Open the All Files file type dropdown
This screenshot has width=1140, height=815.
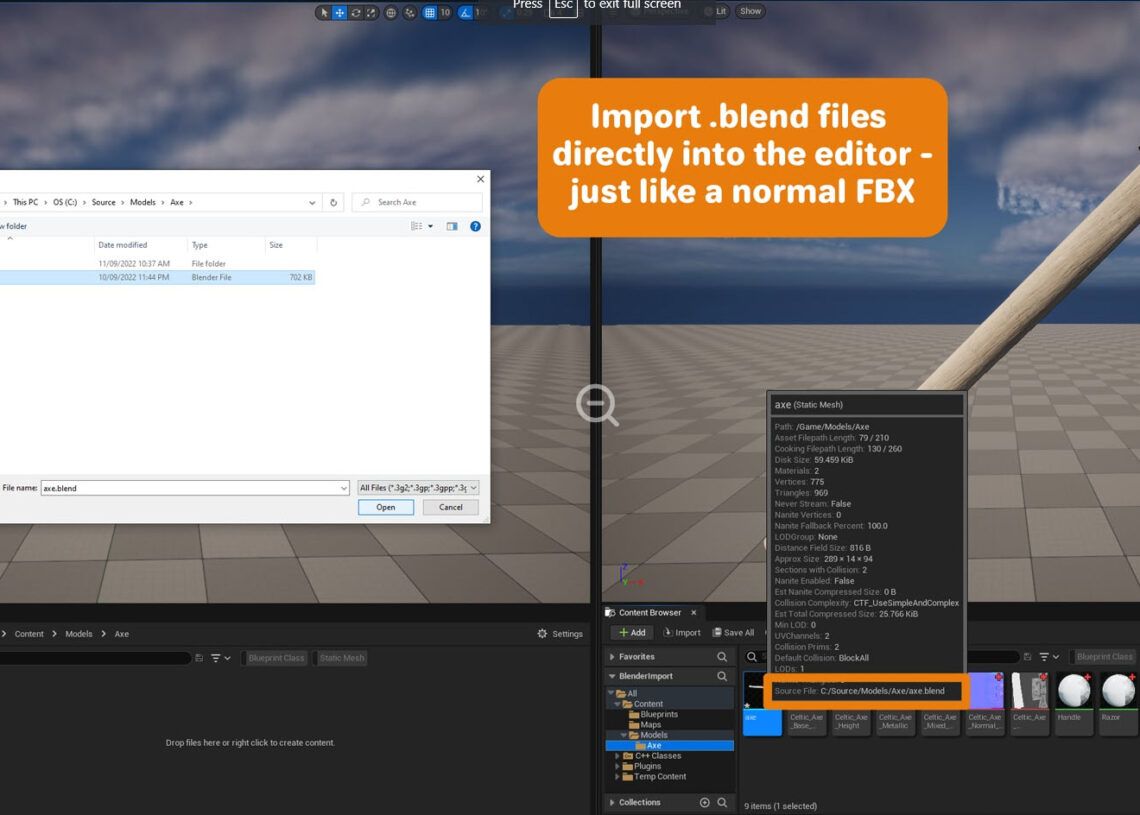click(418, 487)
